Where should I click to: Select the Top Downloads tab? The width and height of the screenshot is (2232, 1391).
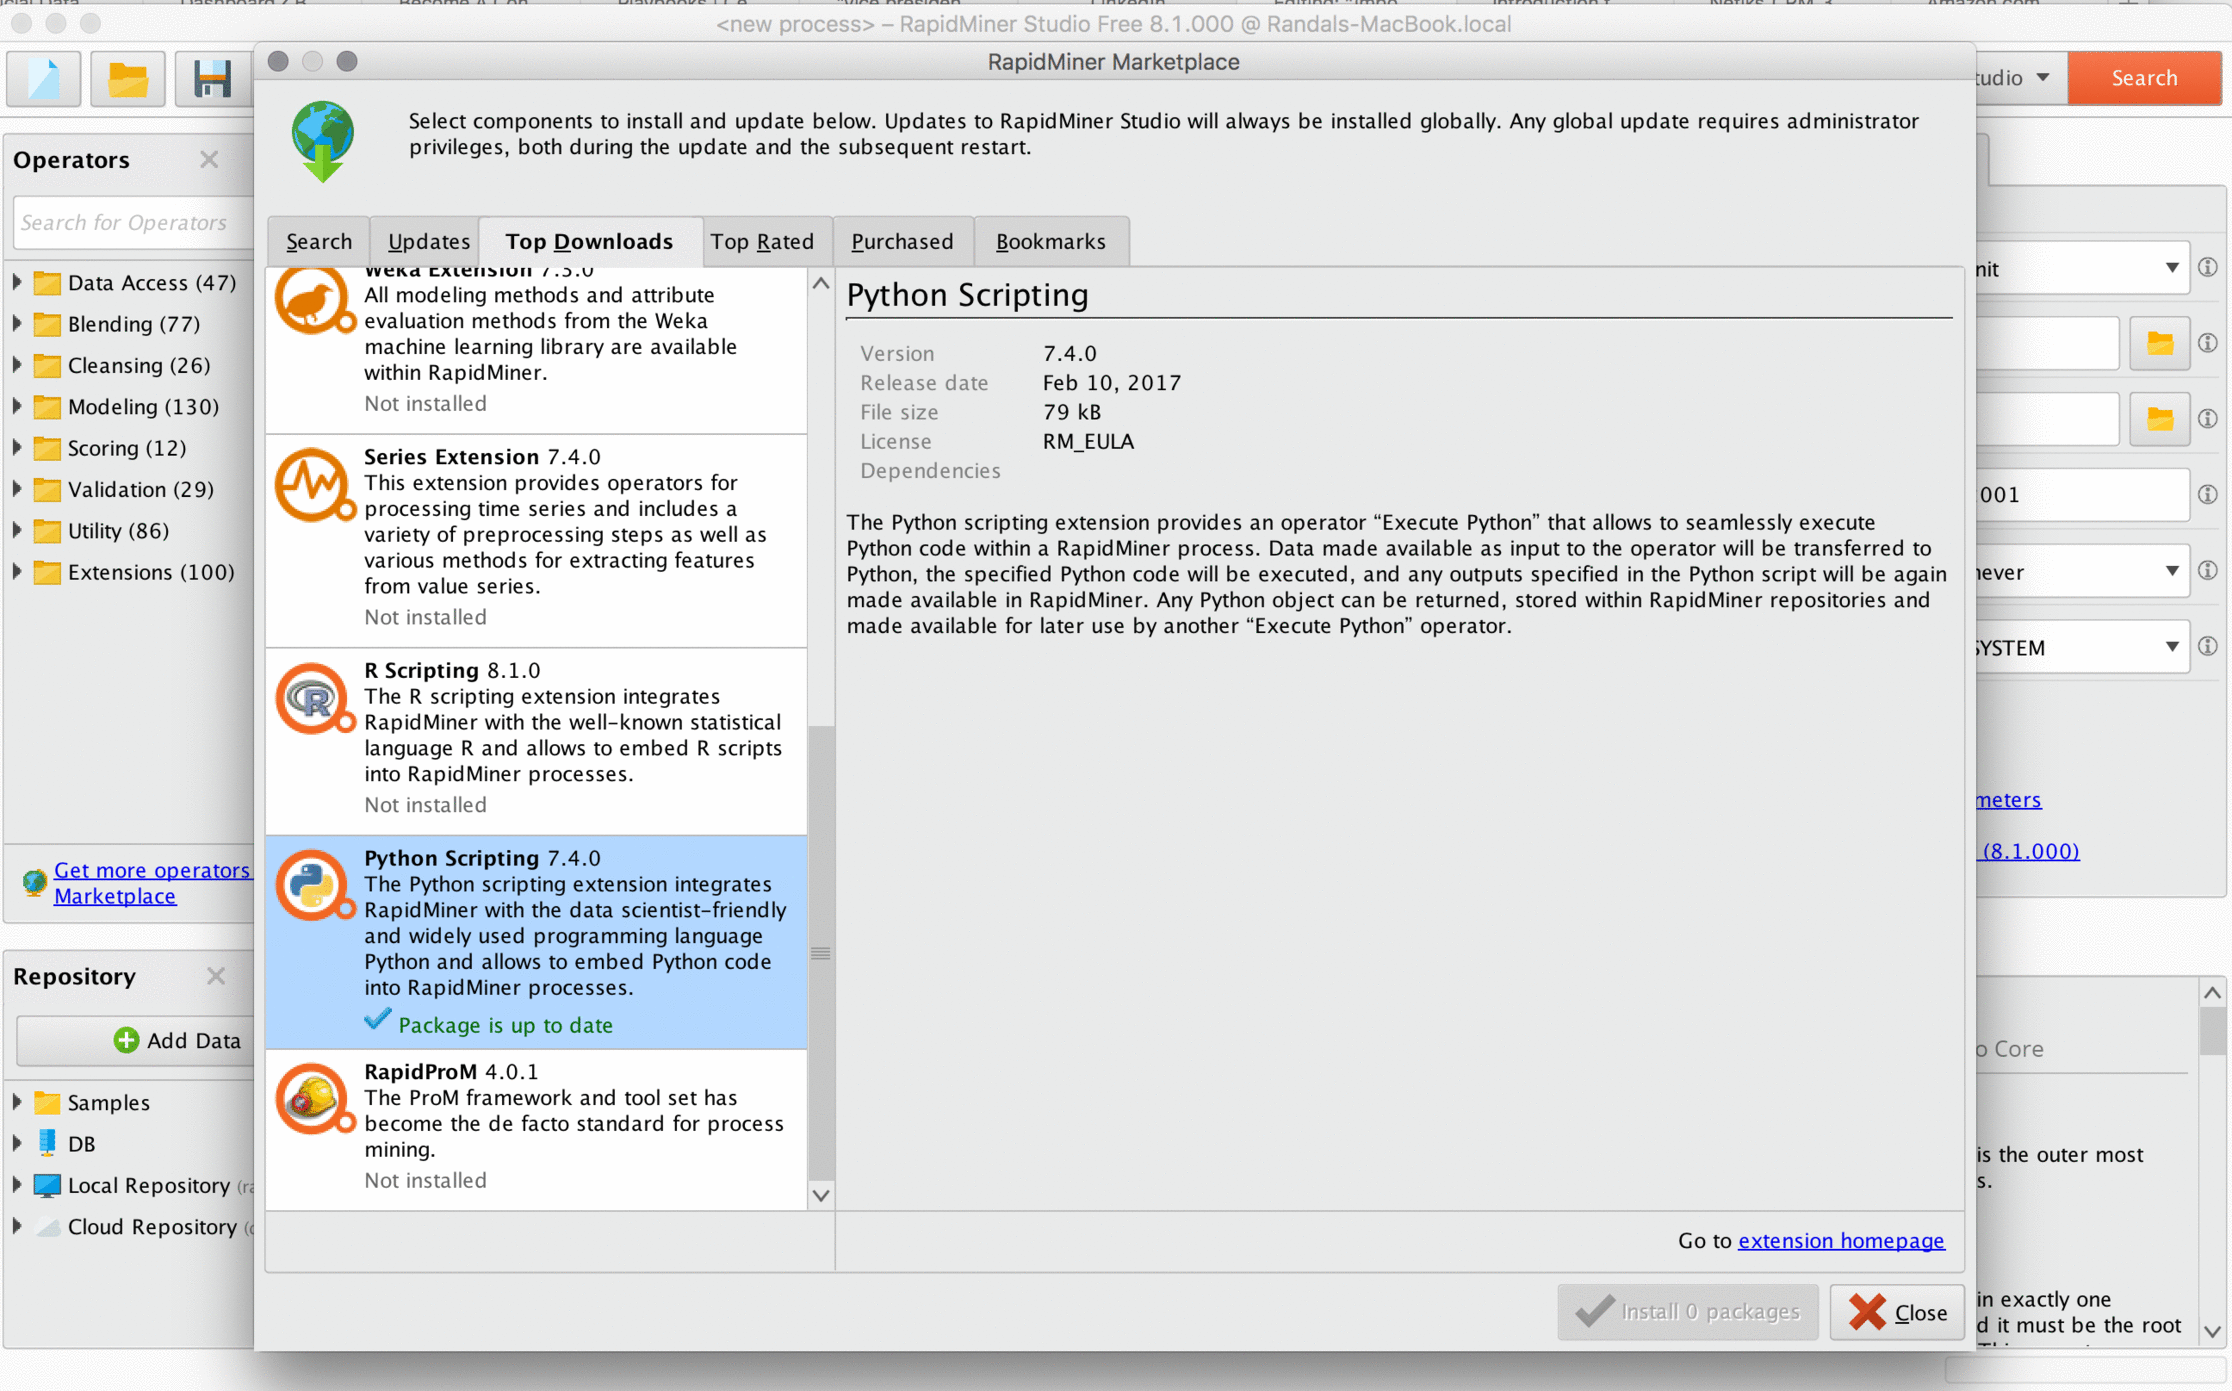tap(590, 242)
